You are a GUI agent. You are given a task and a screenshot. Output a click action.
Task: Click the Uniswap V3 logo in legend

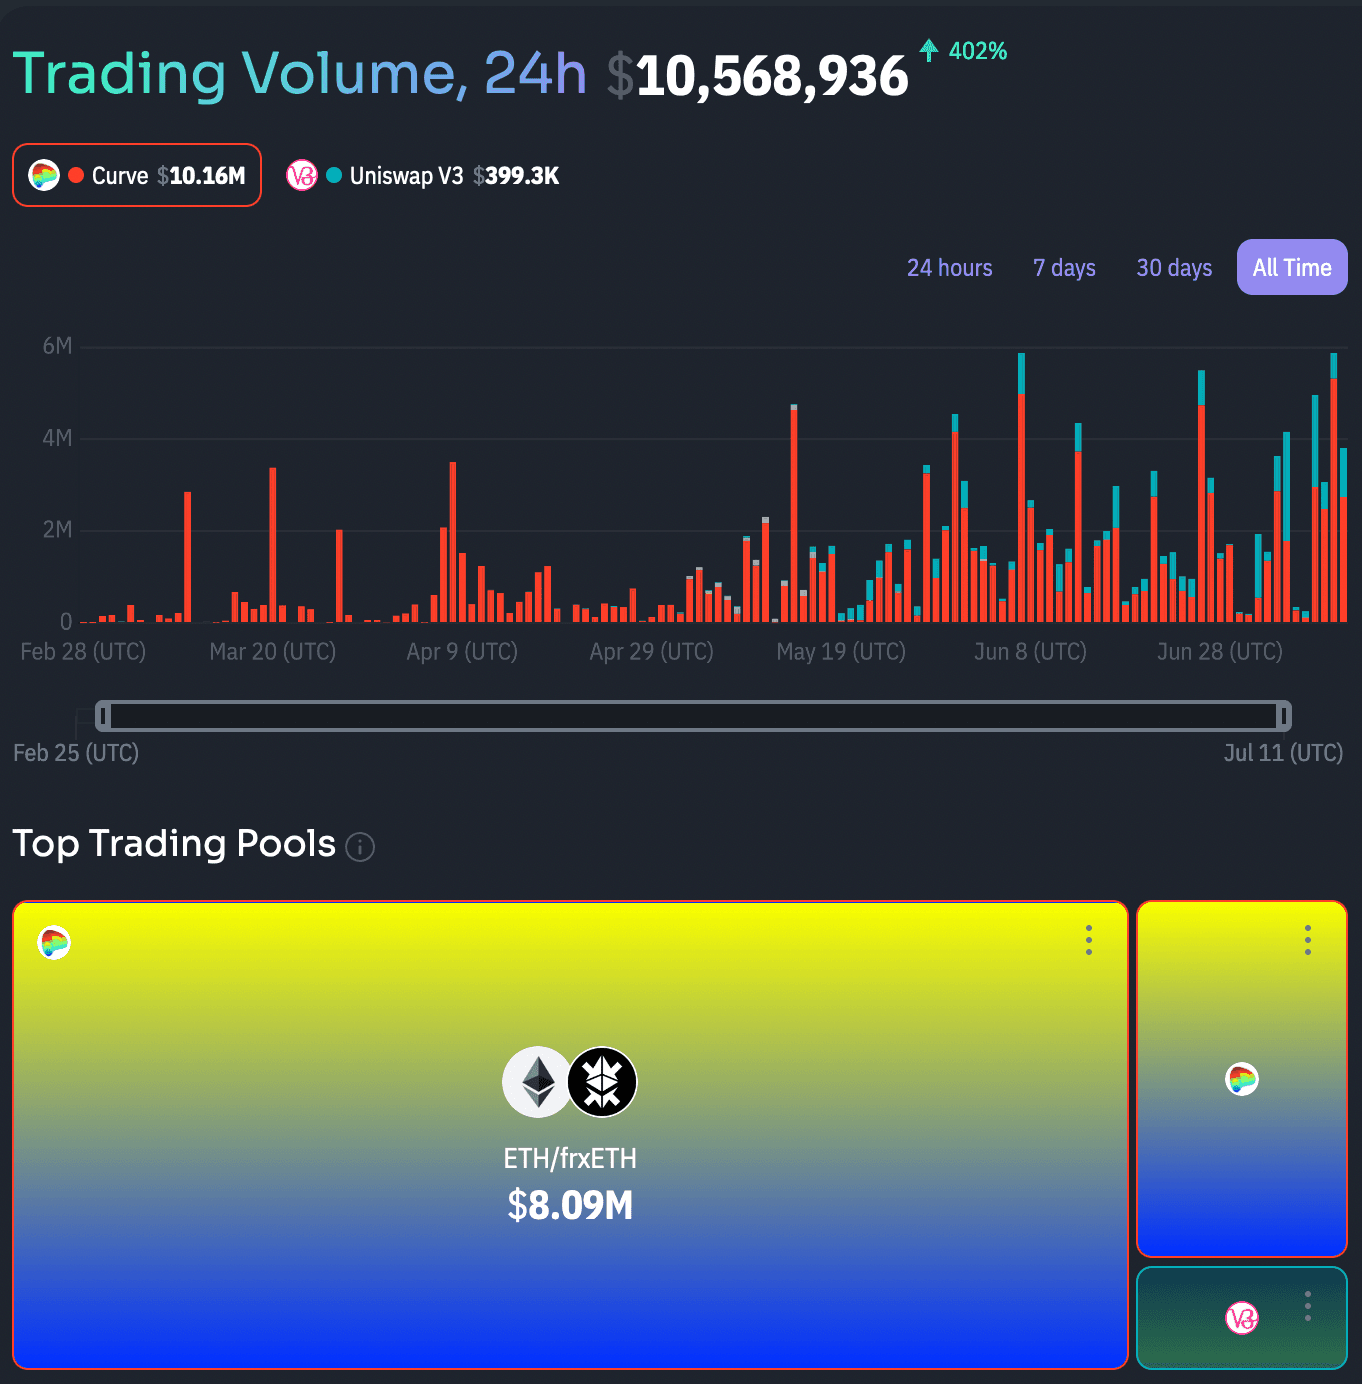tap(302, 176)
